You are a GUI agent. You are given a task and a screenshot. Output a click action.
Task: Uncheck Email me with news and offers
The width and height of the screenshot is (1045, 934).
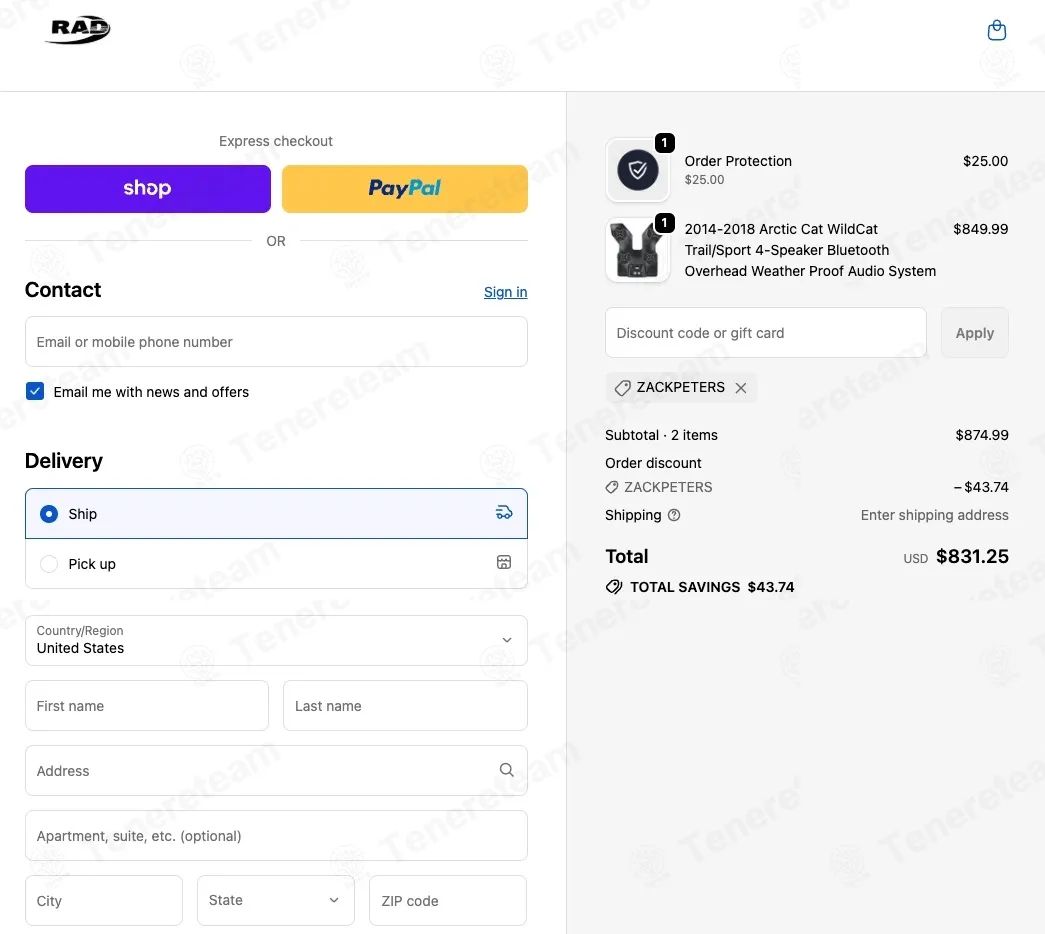(x=35, y=391)
